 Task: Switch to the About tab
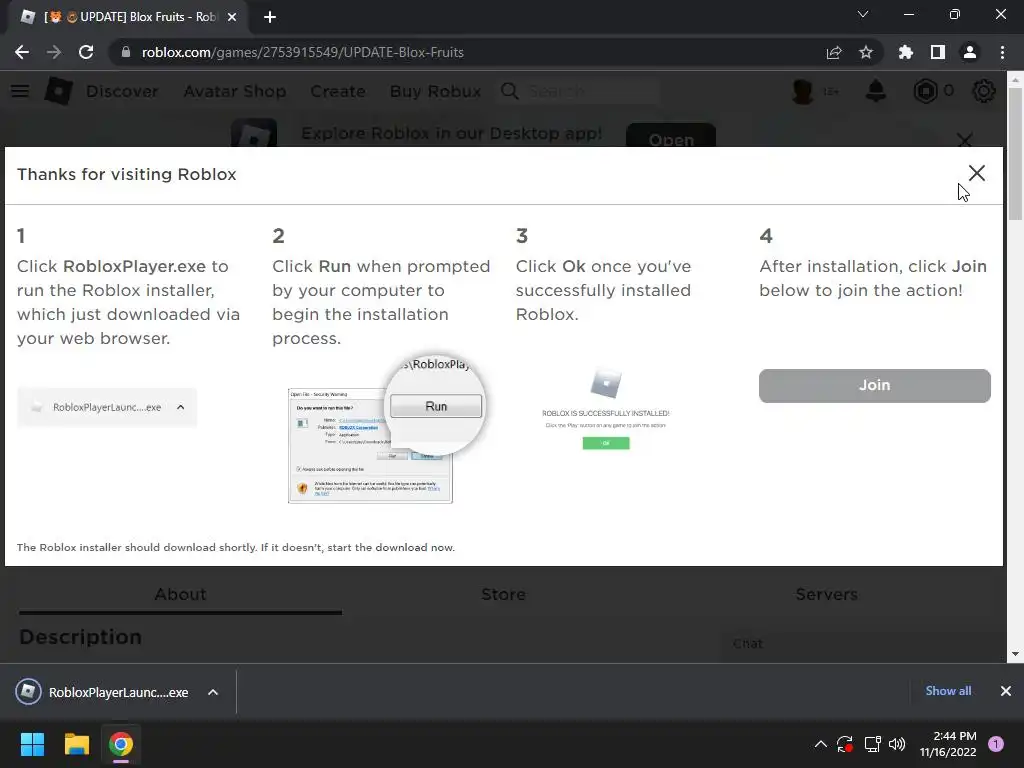(180, 594)
